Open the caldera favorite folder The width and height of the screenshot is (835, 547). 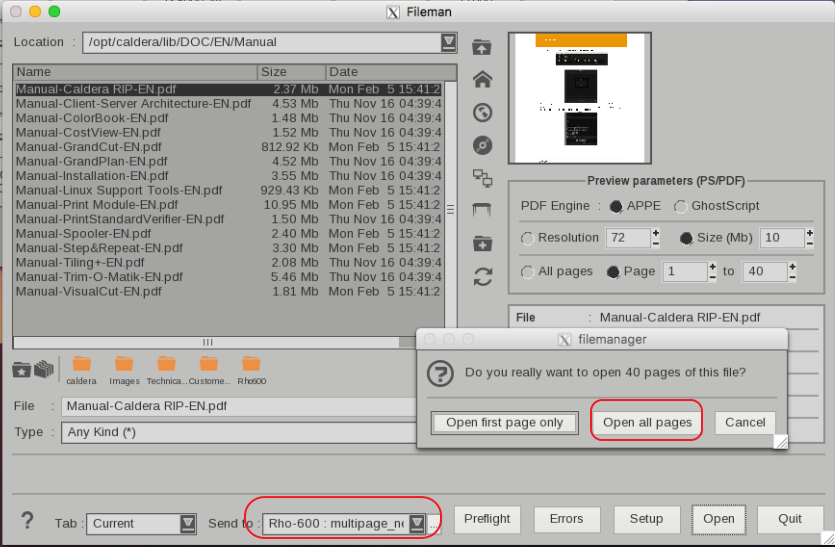coord(81,371)
